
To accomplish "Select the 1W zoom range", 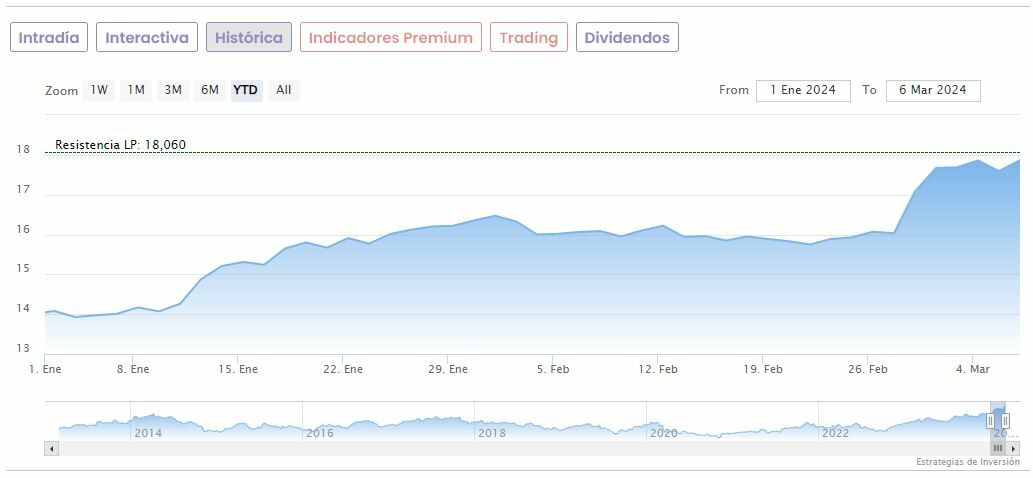I will pyautogui.click(x=99, y=90).
